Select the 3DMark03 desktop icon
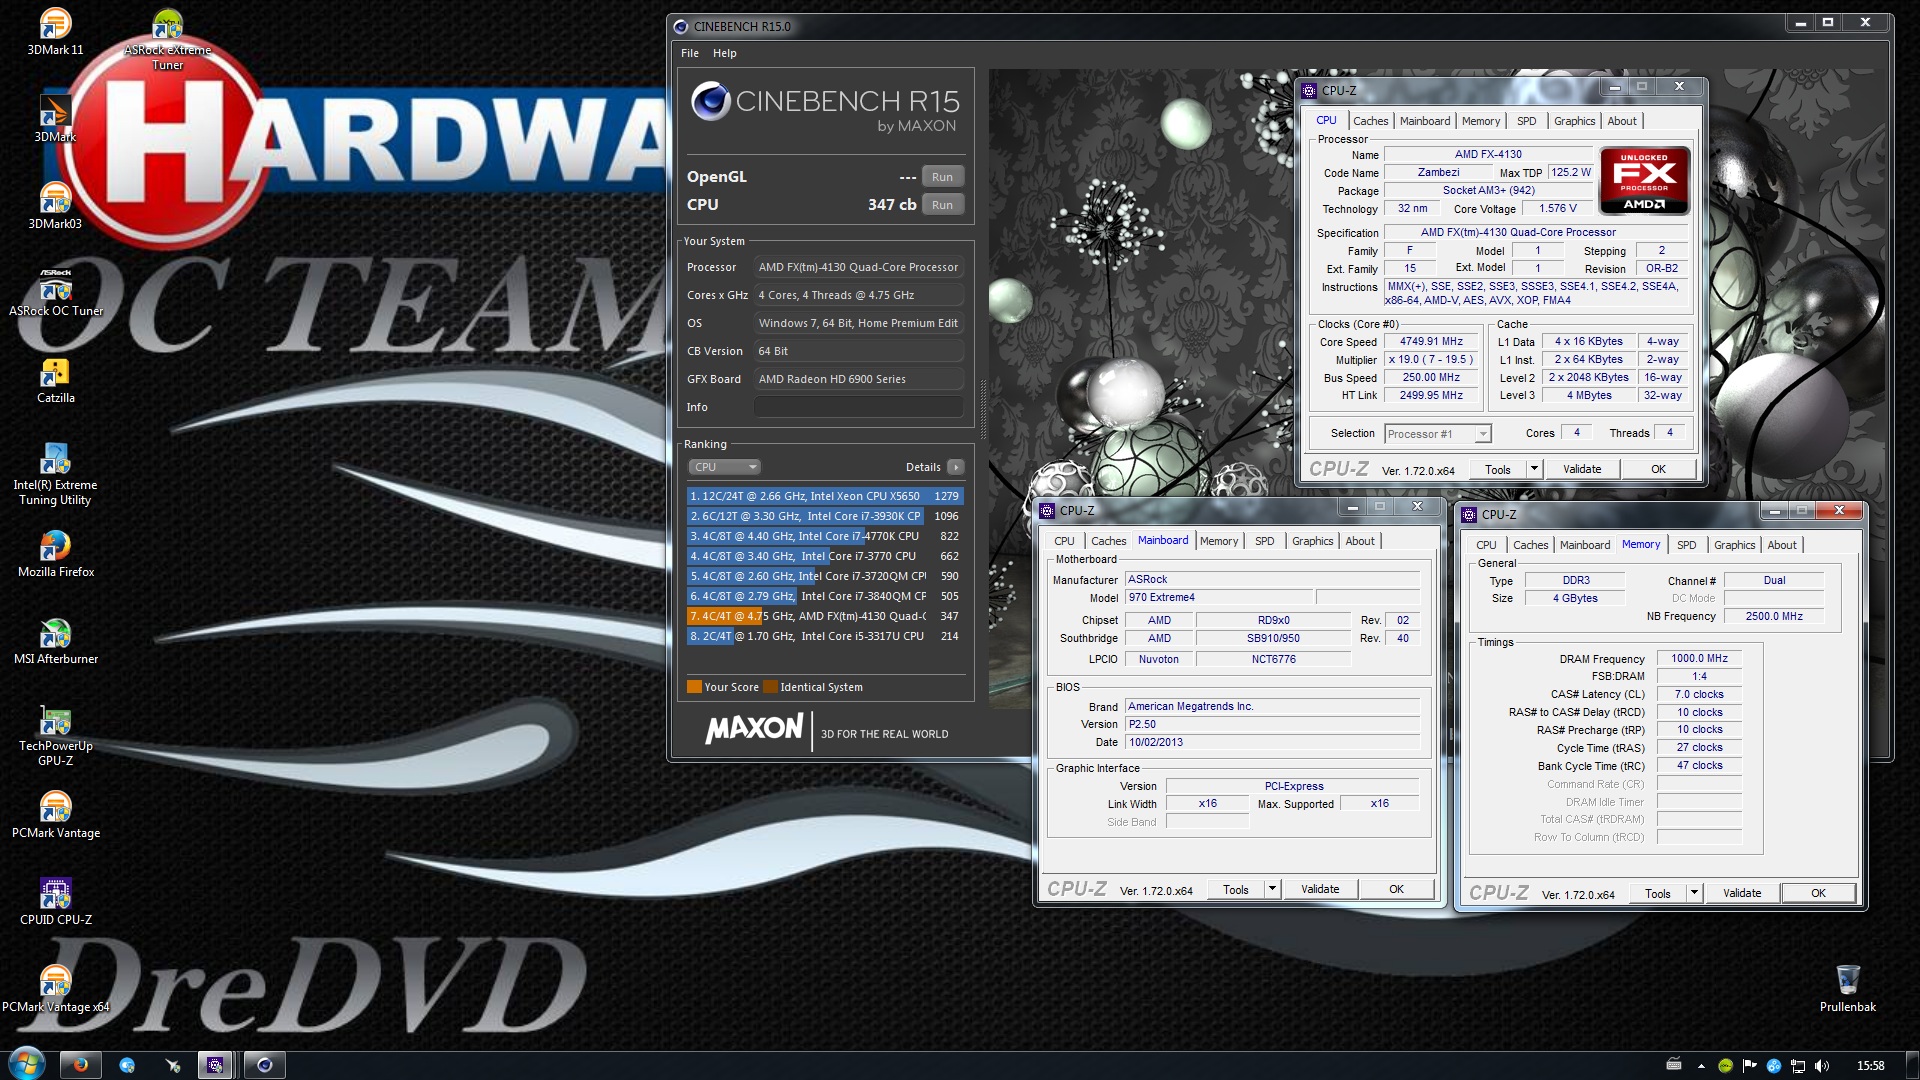1920x1080 pixels. point(55,205)
